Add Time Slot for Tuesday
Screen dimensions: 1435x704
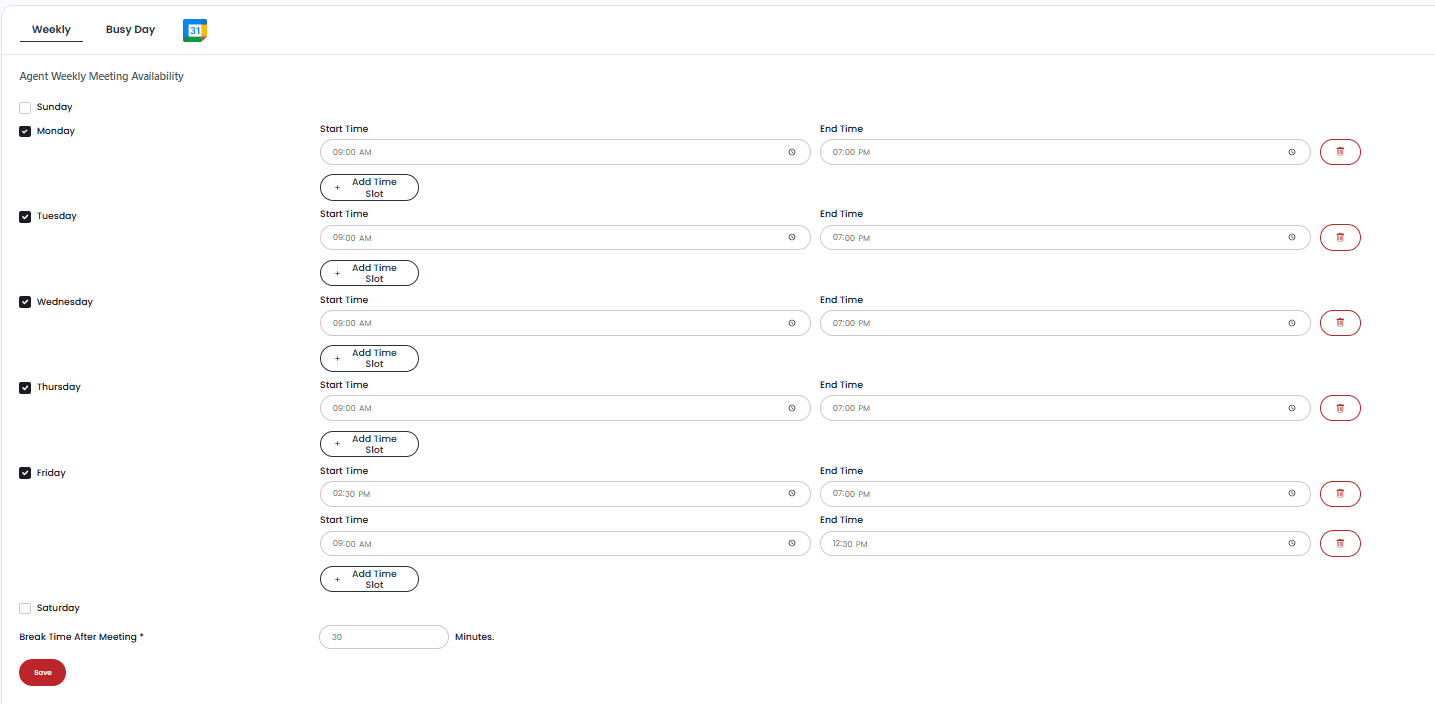(369, 273)
